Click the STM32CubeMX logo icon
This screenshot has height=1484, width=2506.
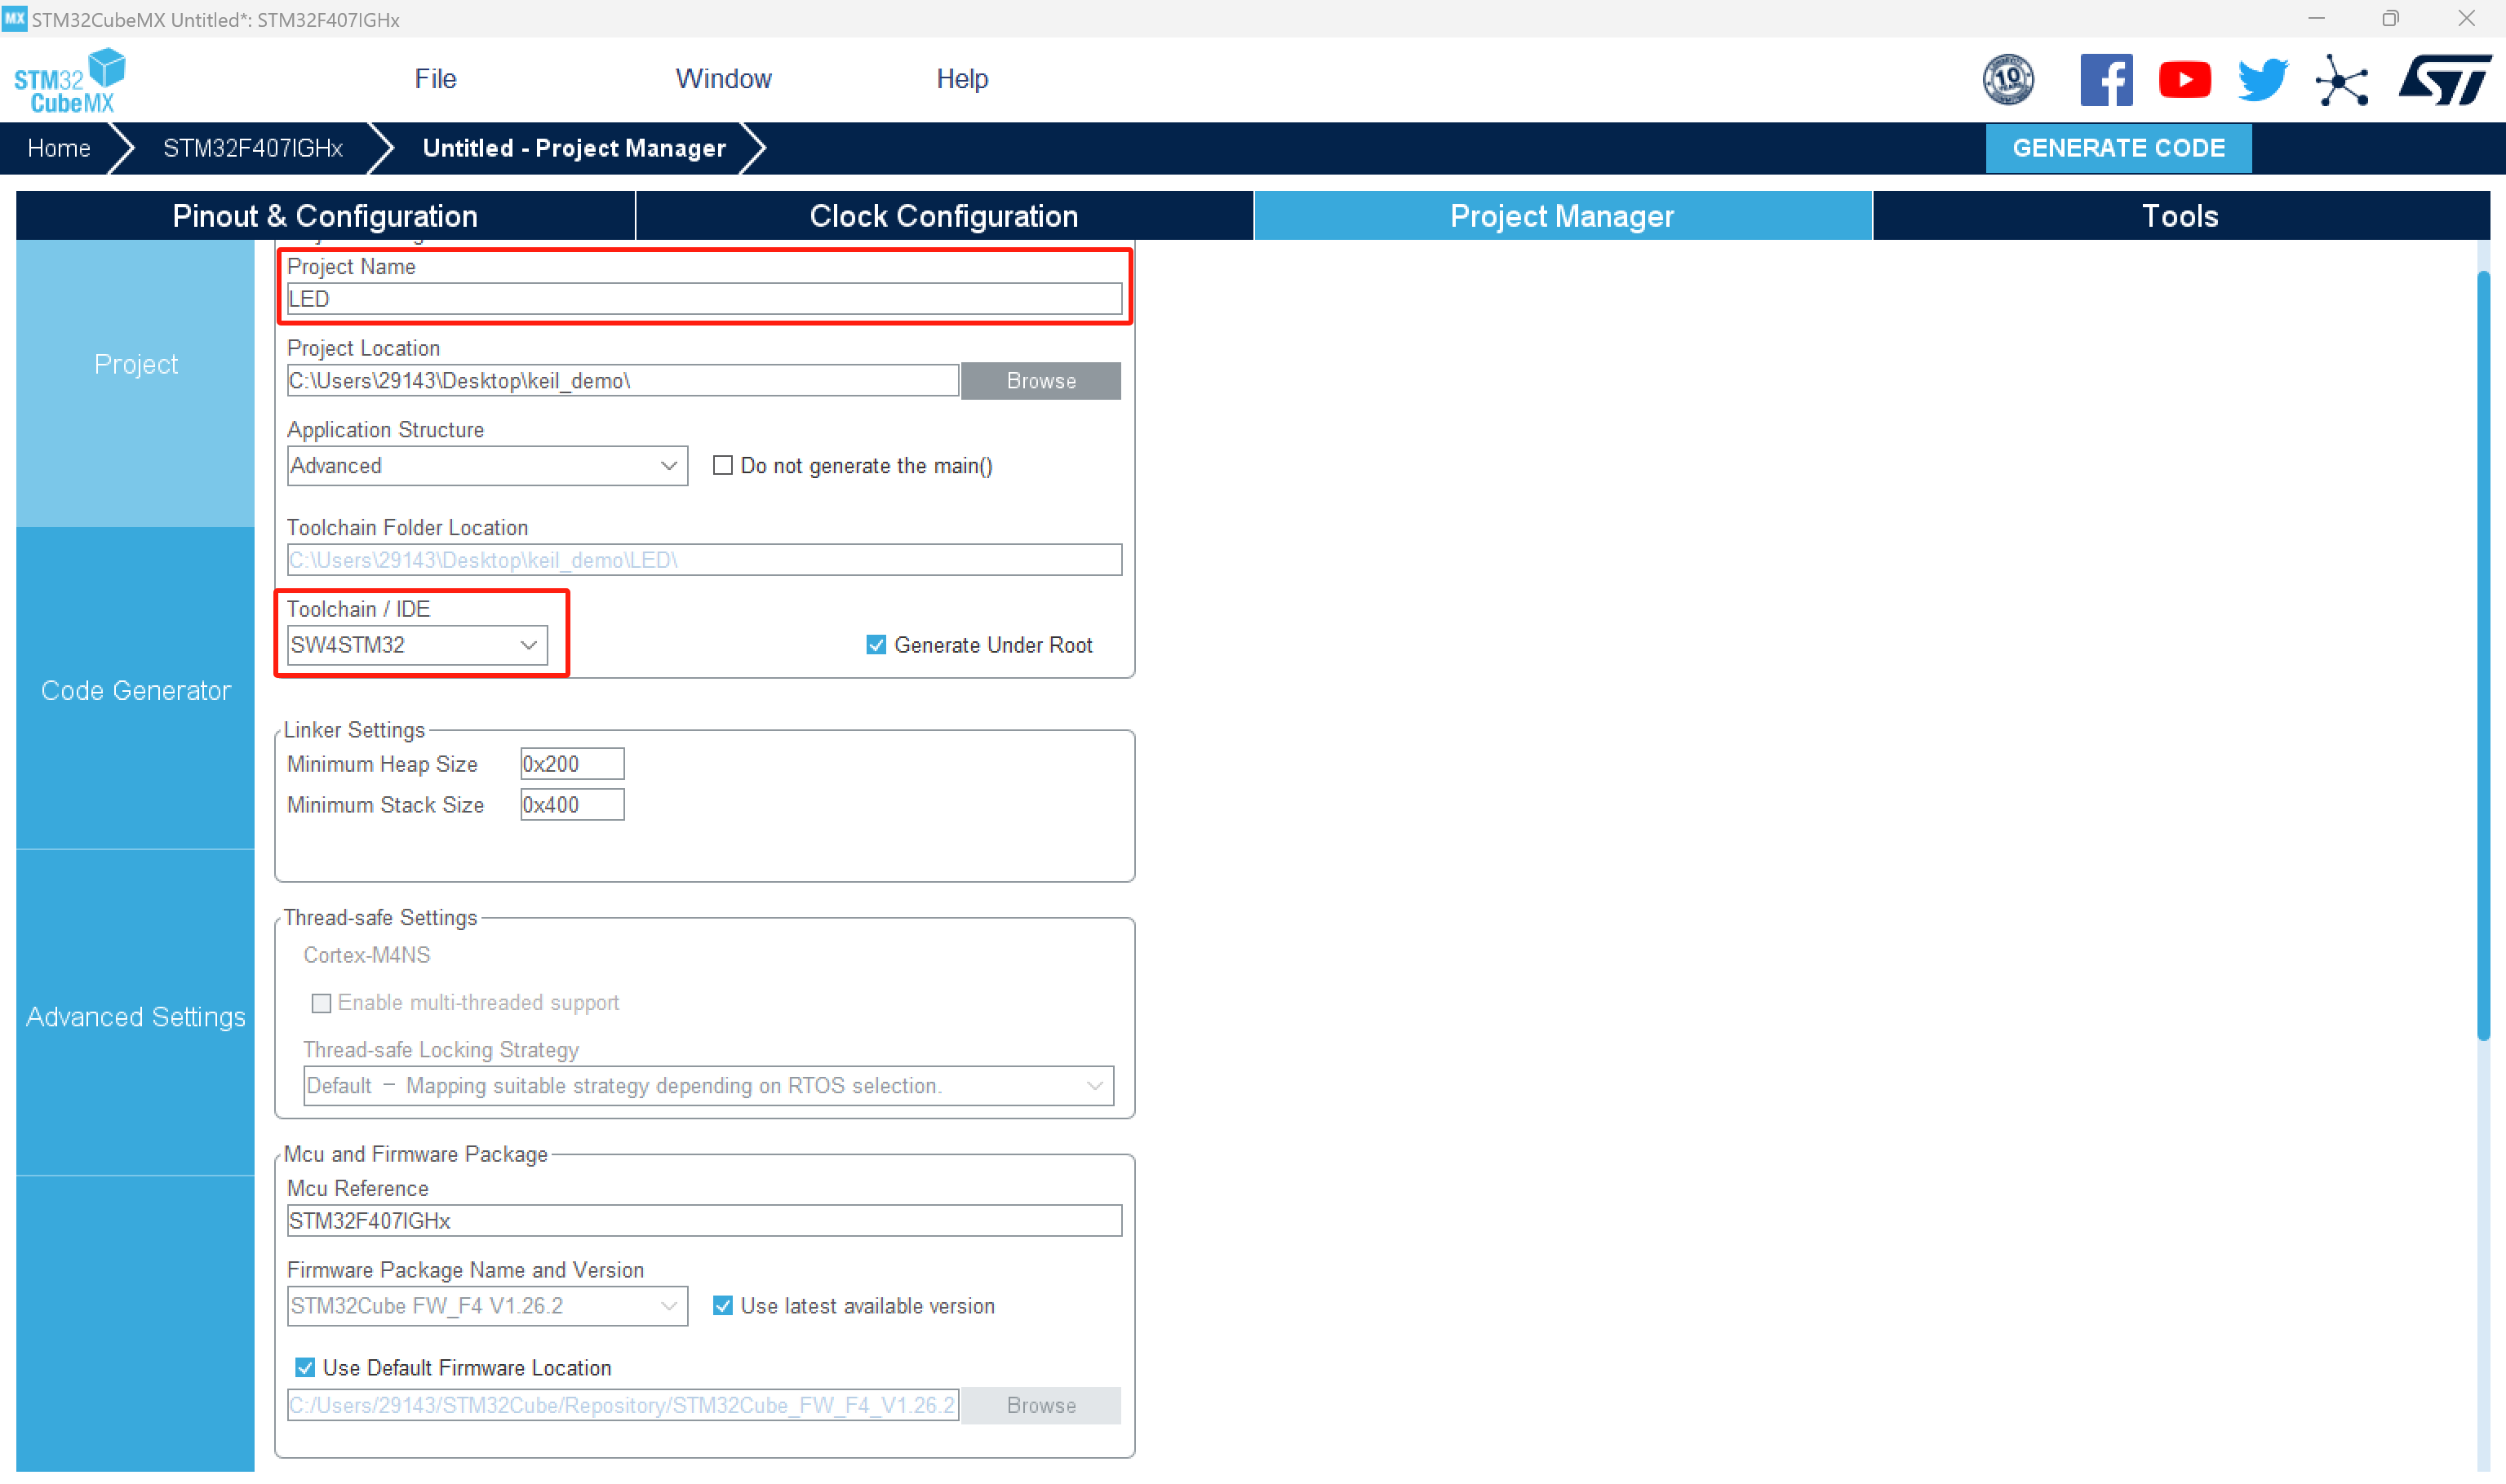[70, 81]
